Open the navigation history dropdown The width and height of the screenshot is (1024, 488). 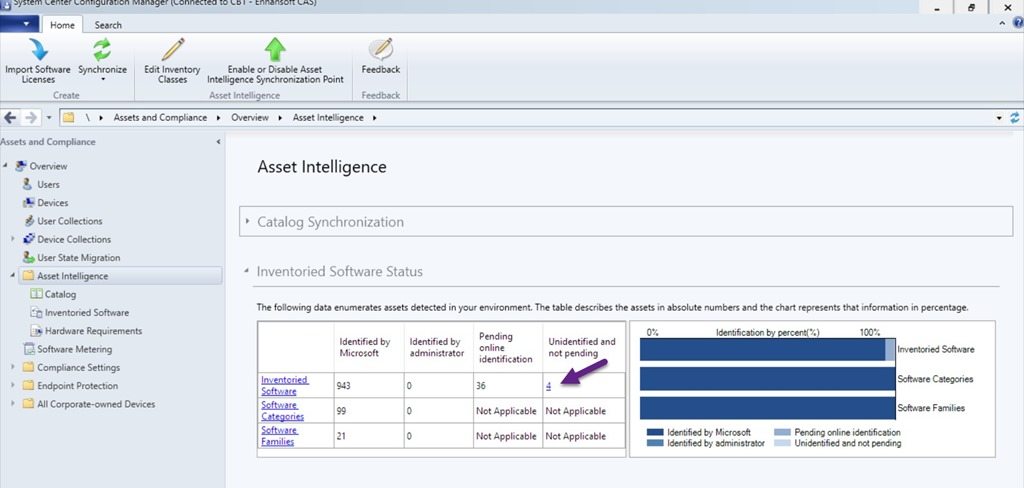tap(49, 118)
